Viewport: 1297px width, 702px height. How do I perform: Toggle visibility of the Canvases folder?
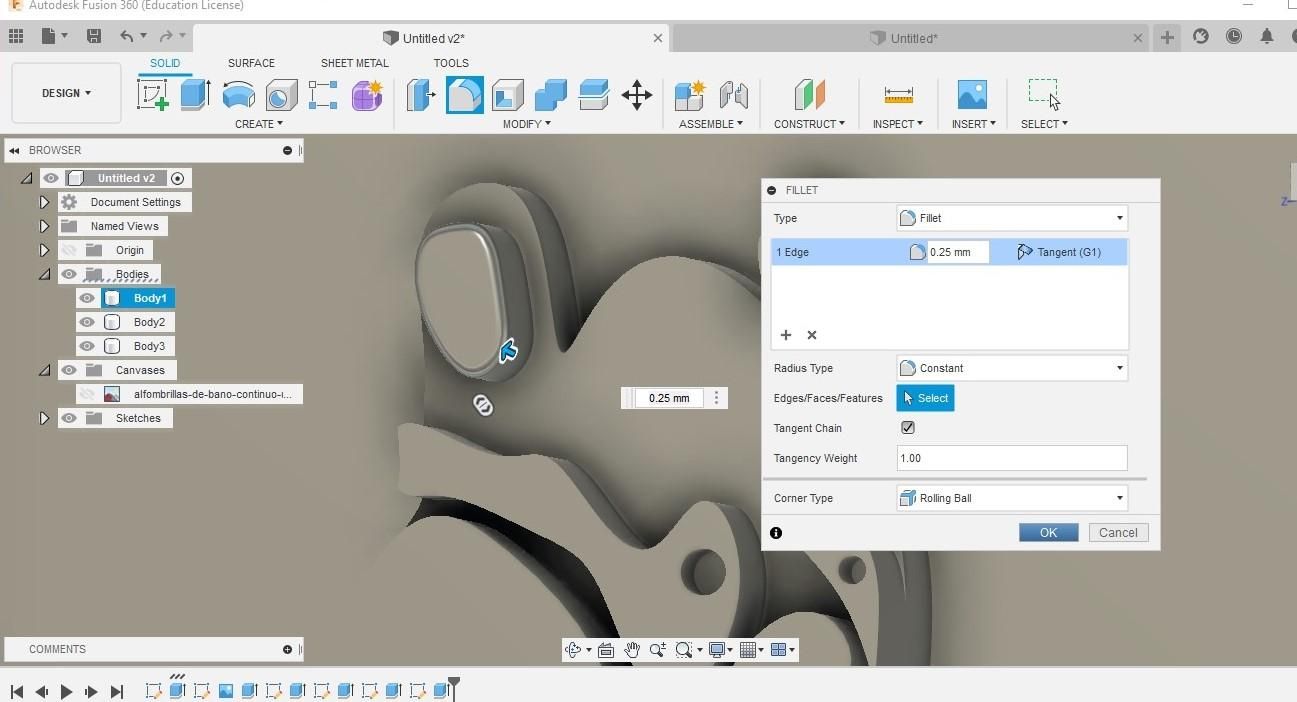(69, 370)
